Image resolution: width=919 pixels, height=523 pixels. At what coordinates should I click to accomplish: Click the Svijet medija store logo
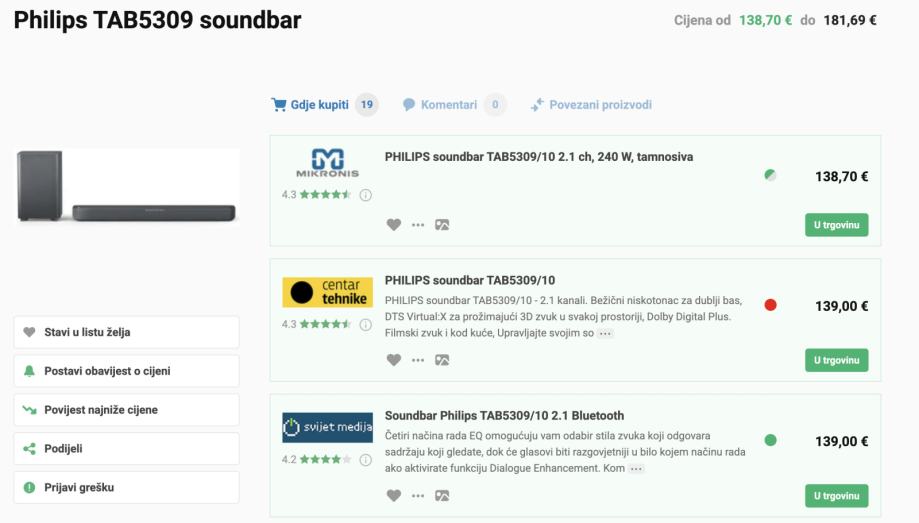(x=327, y=427)
